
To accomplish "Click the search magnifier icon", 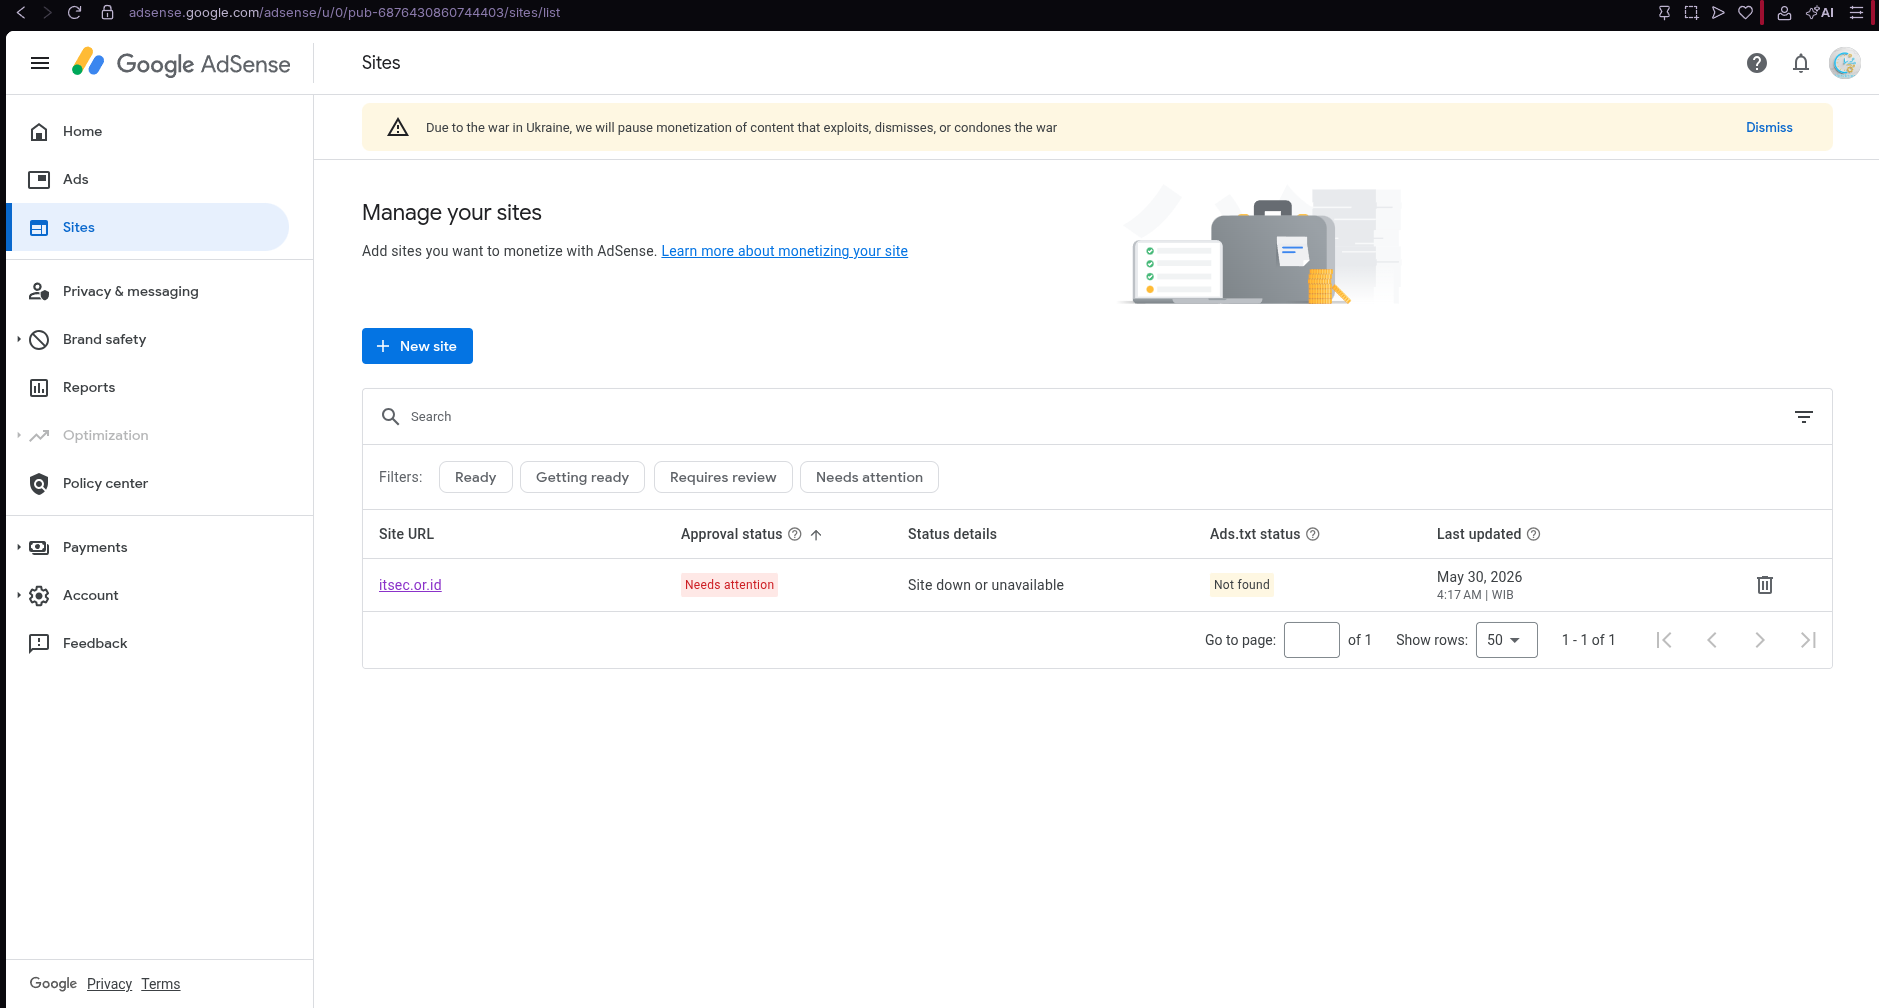I will (390, 416).
